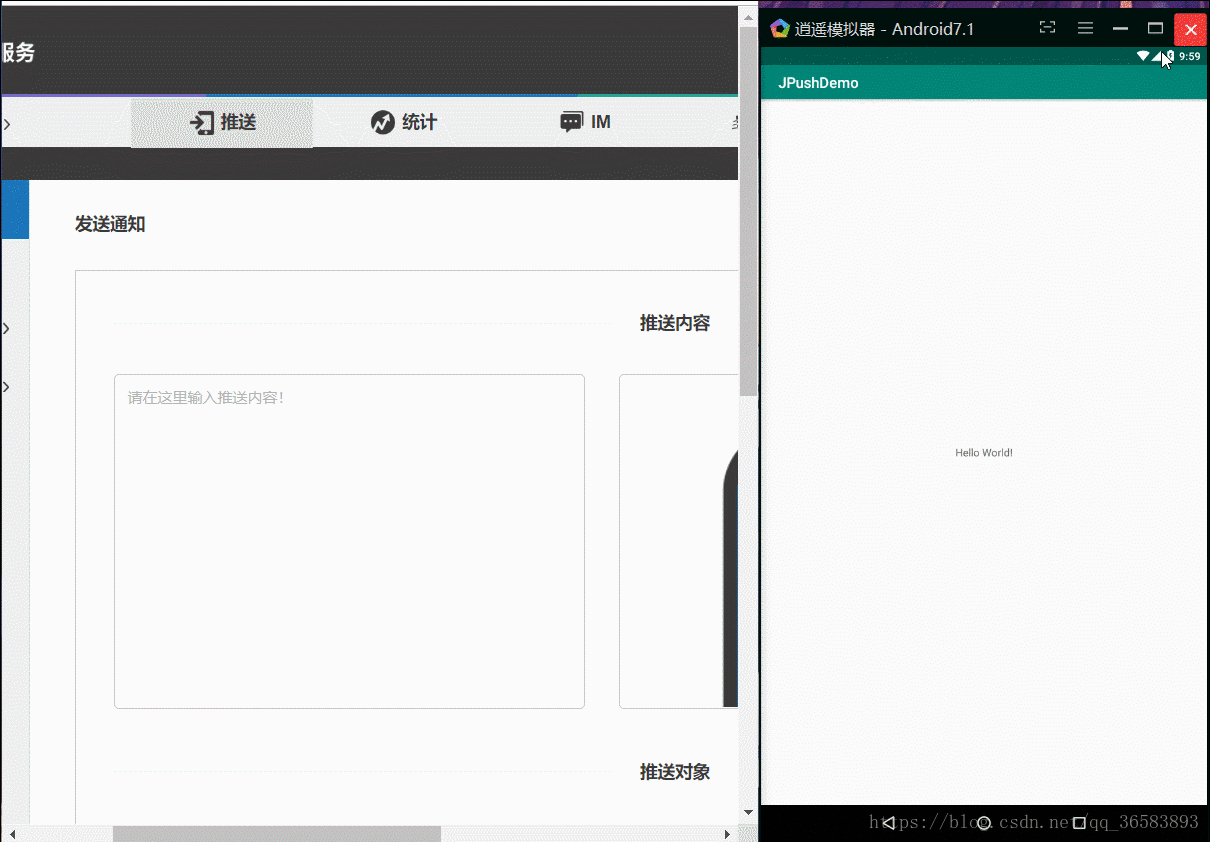The width and height of the screenshot is (1210, 842).
Task: Tap the 9:59 clock in status bar
Action: [1189, 56]
